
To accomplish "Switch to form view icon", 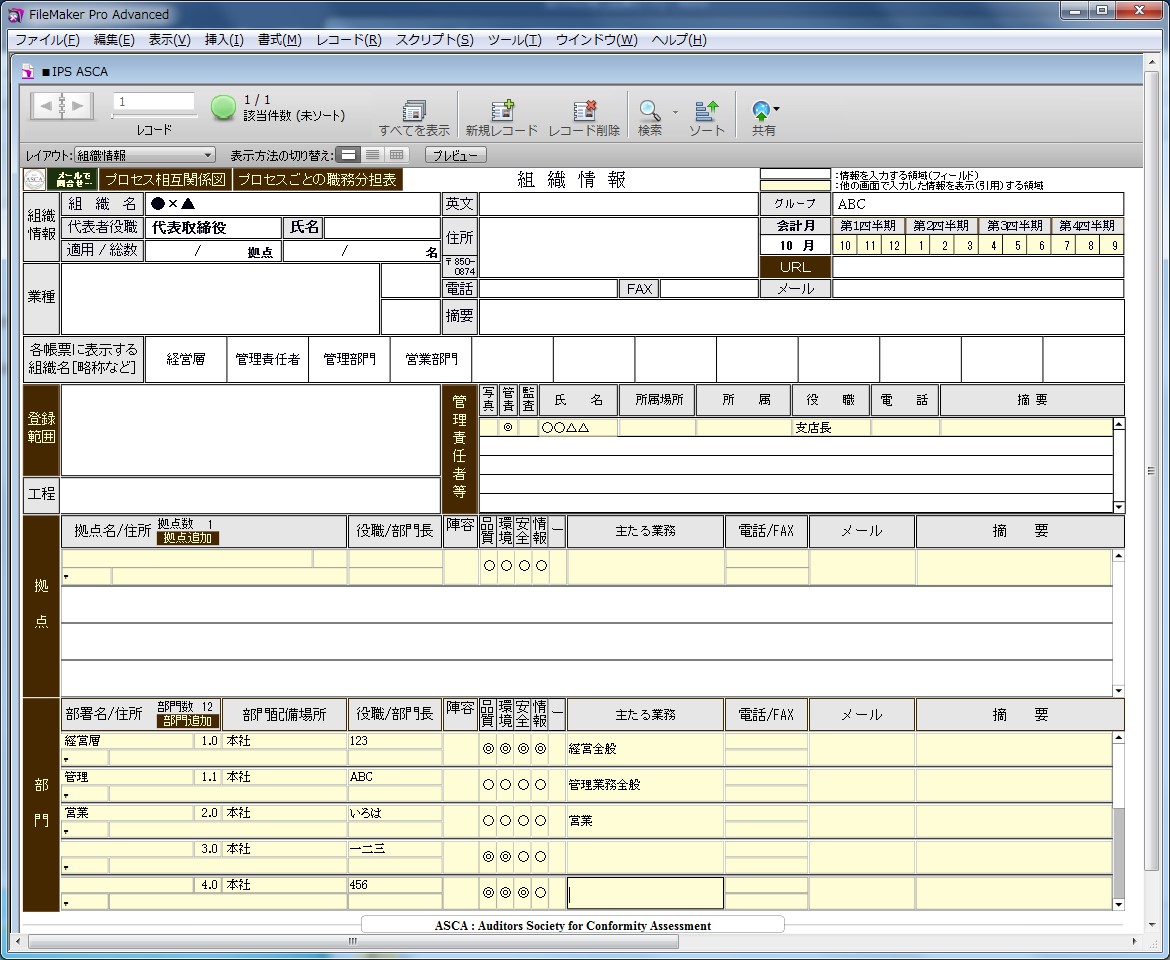I will (348, 154).
